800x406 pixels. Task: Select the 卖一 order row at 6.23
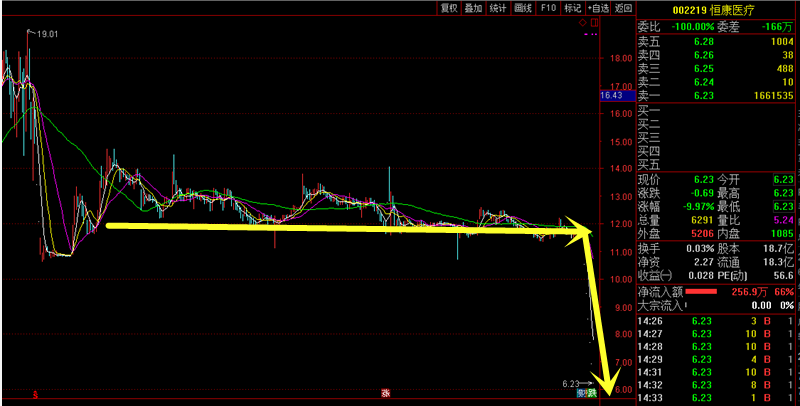click(x=716, y=96)
